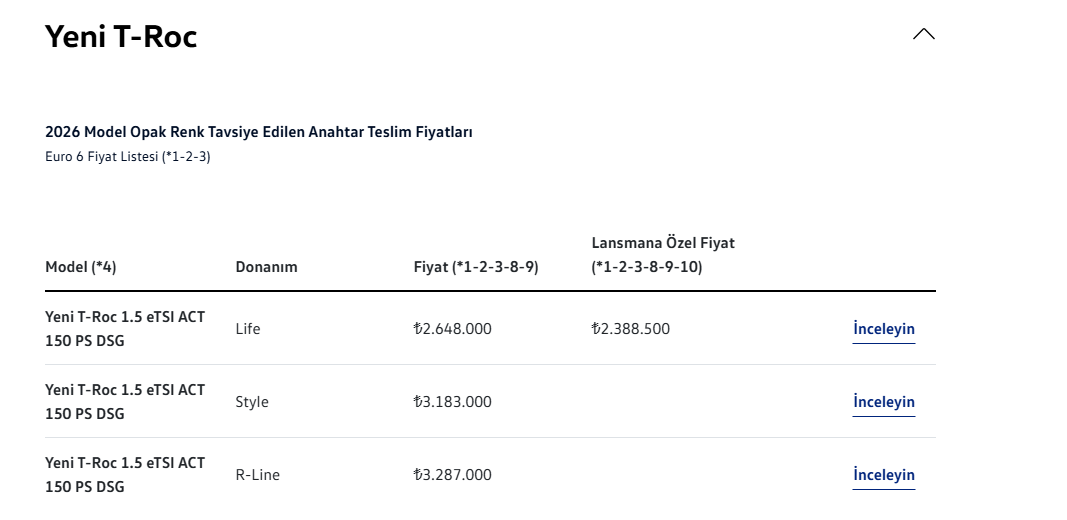
Task: Click the R-Line trim cell
Action: 257,475
